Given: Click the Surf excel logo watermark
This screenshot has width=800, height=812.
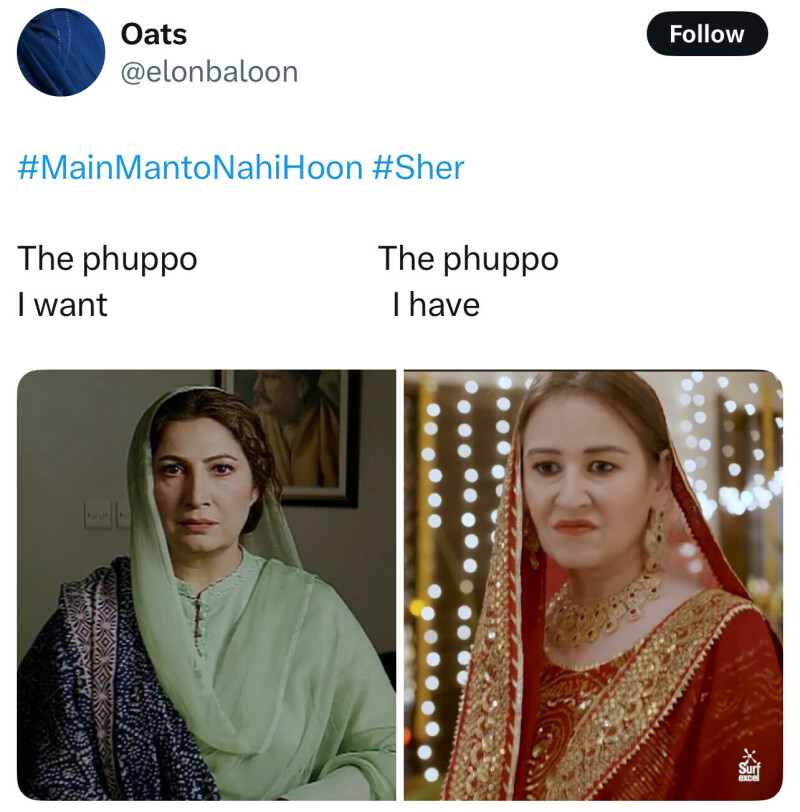Looking at the screenshot, I should pyautogui.click(x=750, y=766).
